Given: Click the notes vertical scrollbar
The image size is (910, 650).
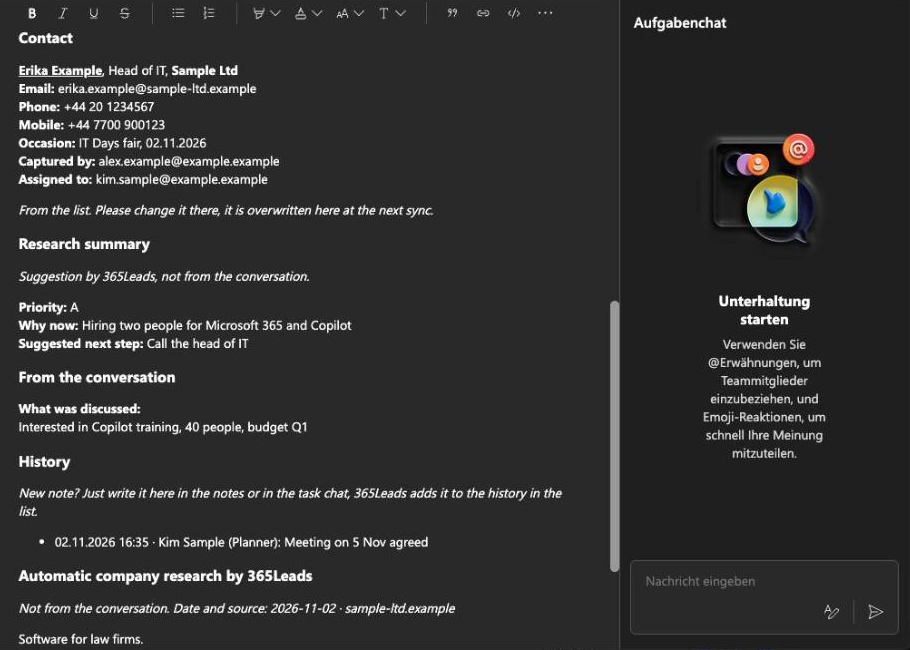Looking at the screenshot, I should pos(615,436).
